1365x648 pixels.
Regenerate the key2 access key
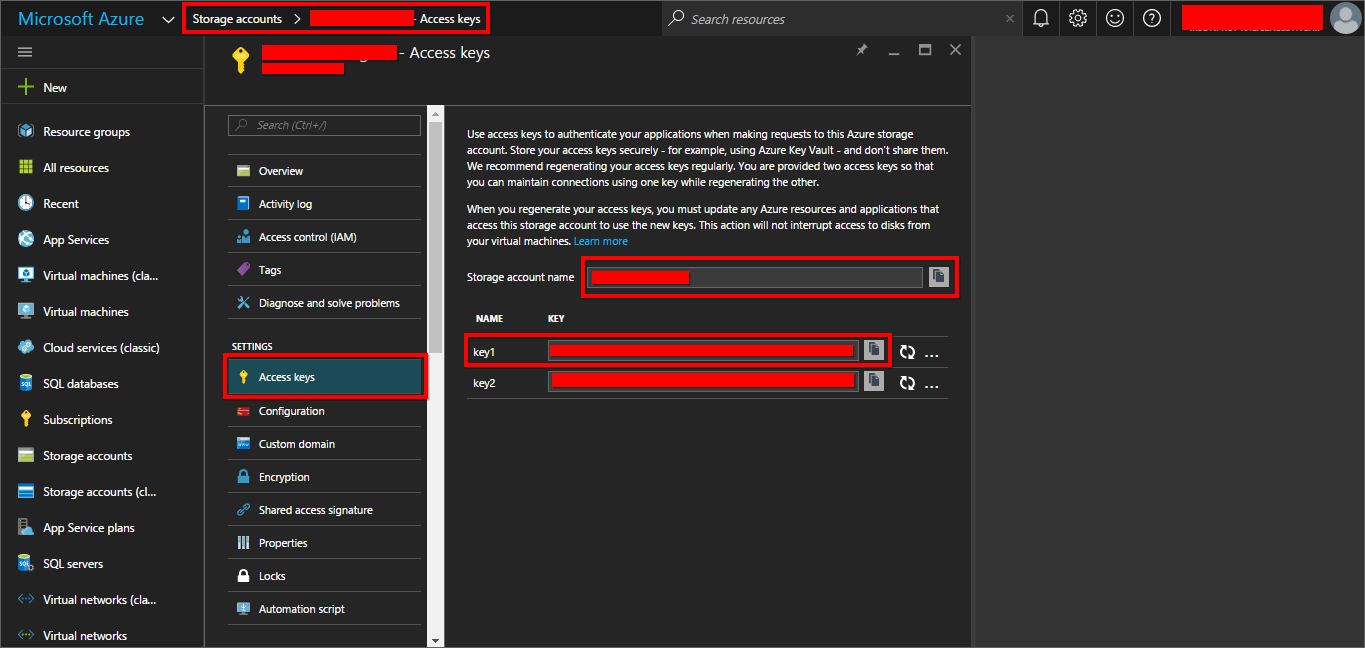pos(906,382)
